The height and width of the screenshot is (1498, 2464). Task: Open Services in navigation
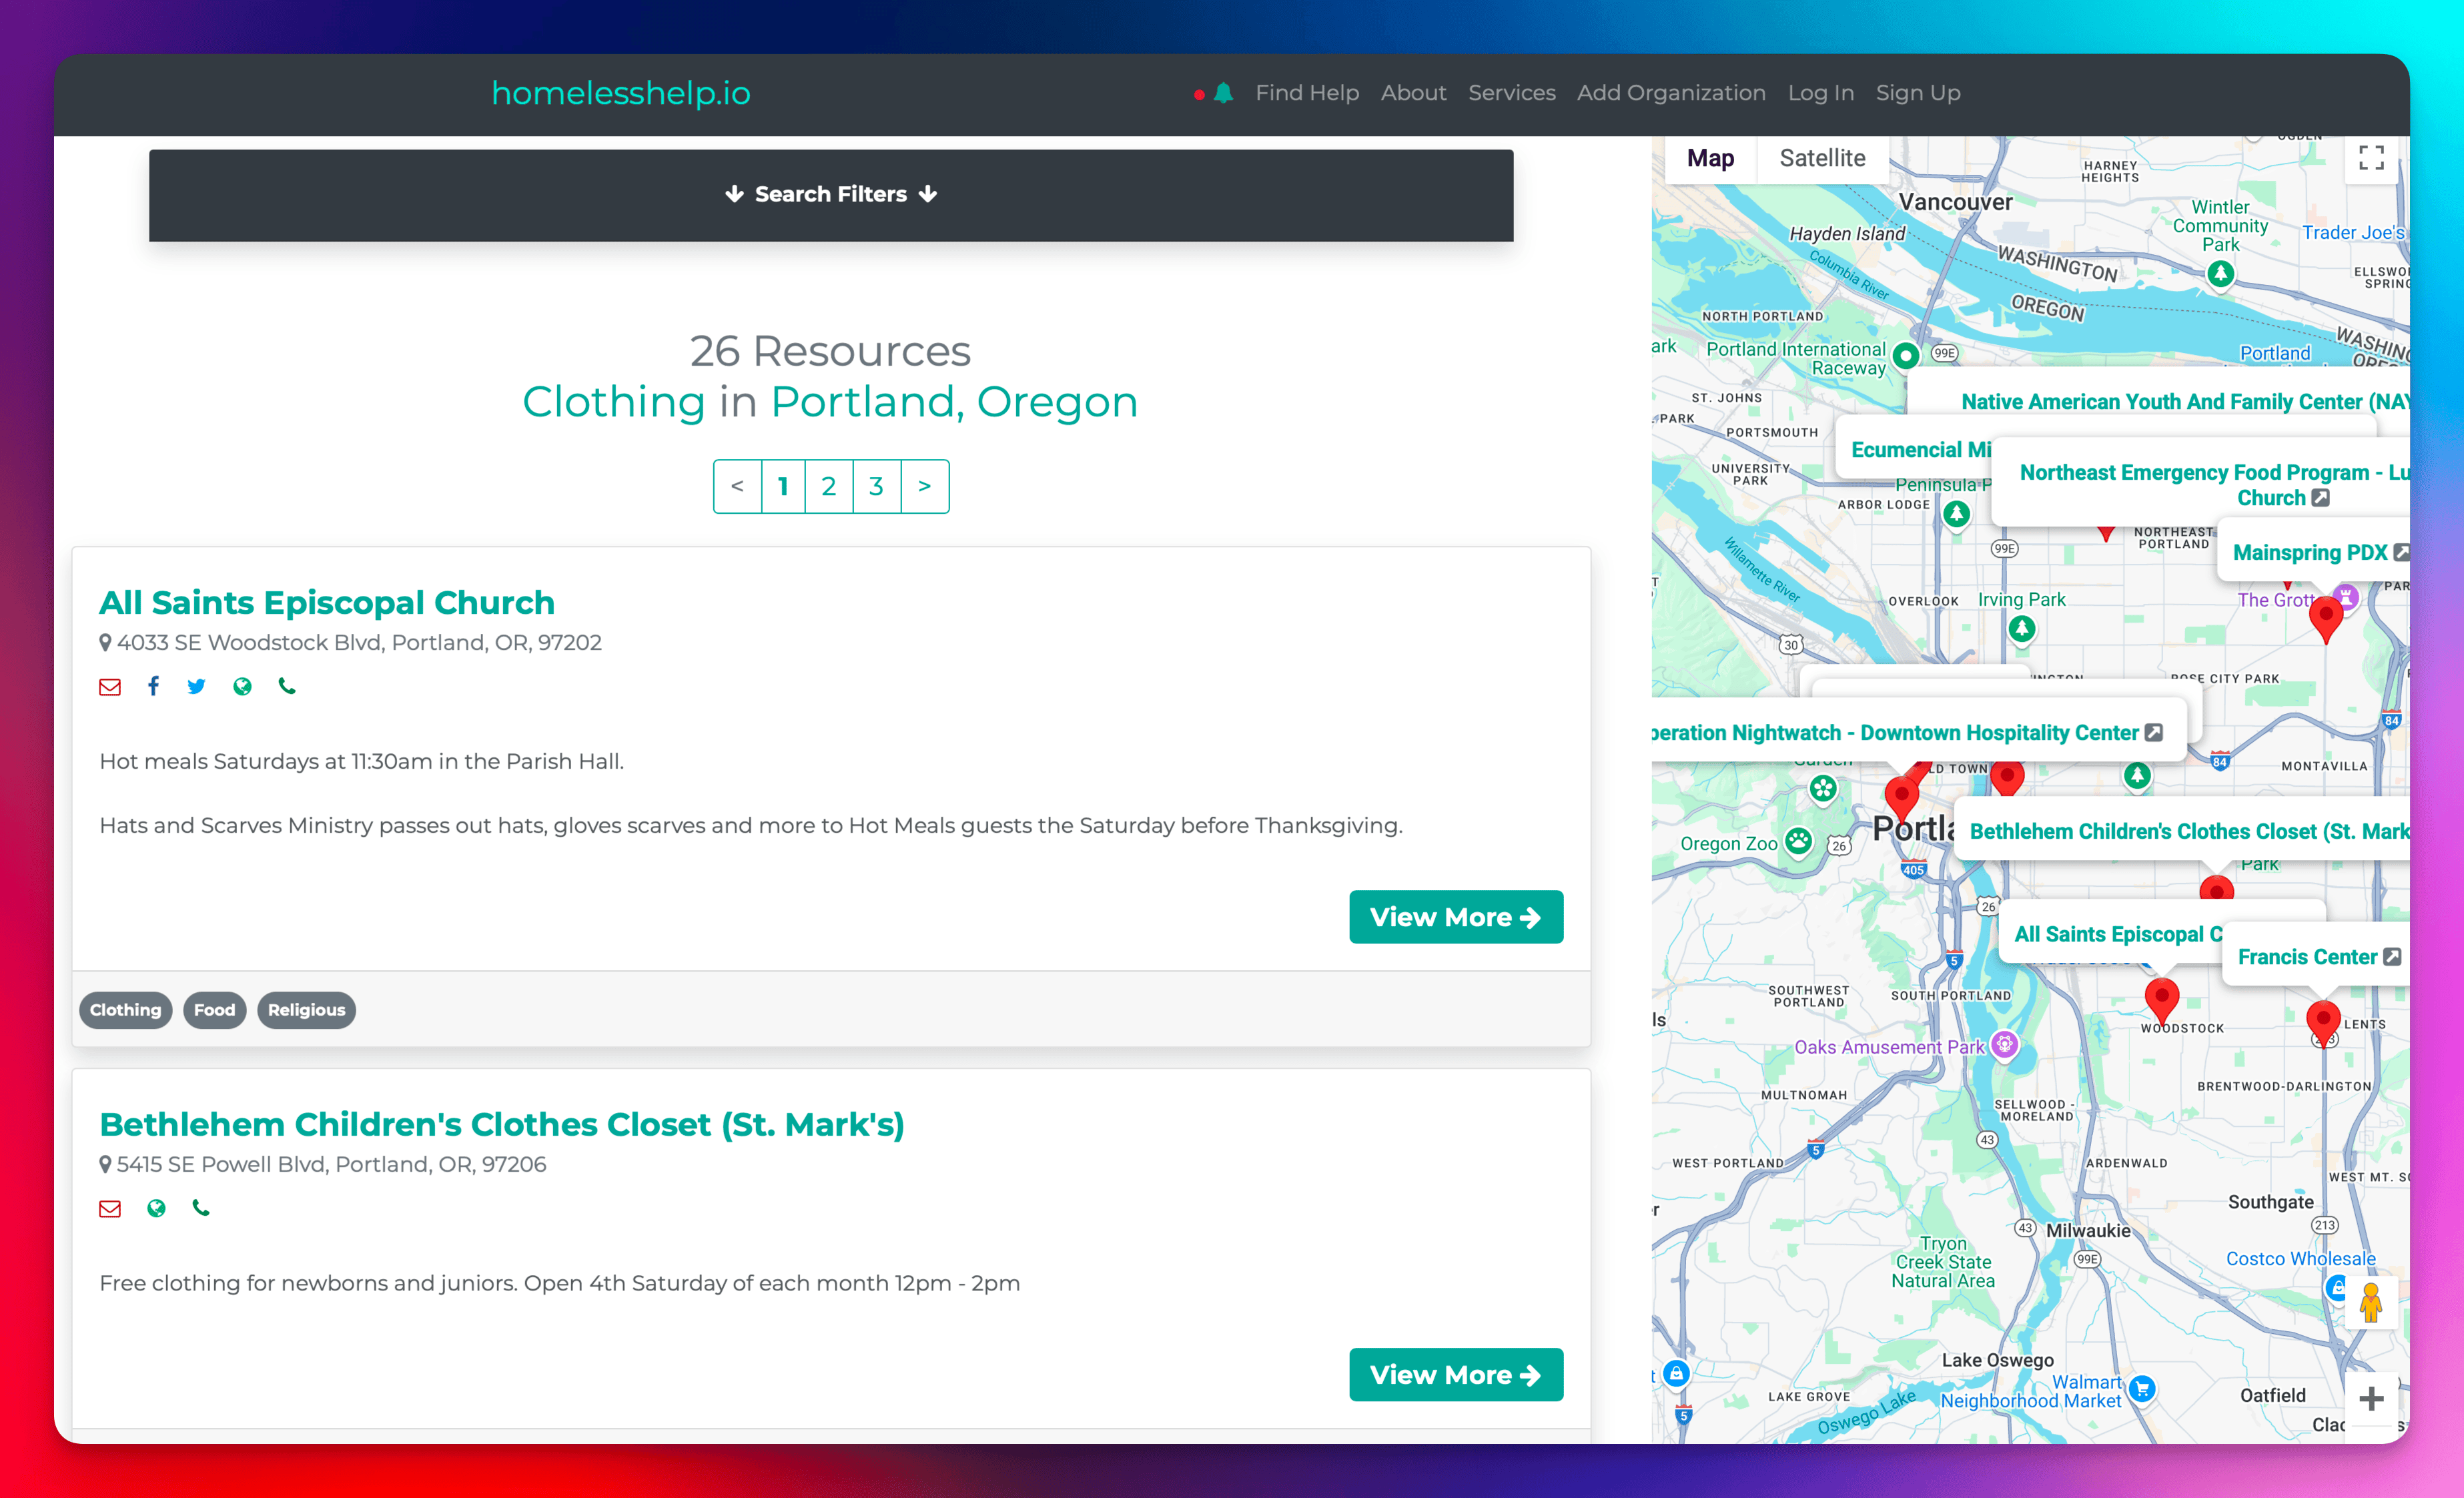(1511, 93)
